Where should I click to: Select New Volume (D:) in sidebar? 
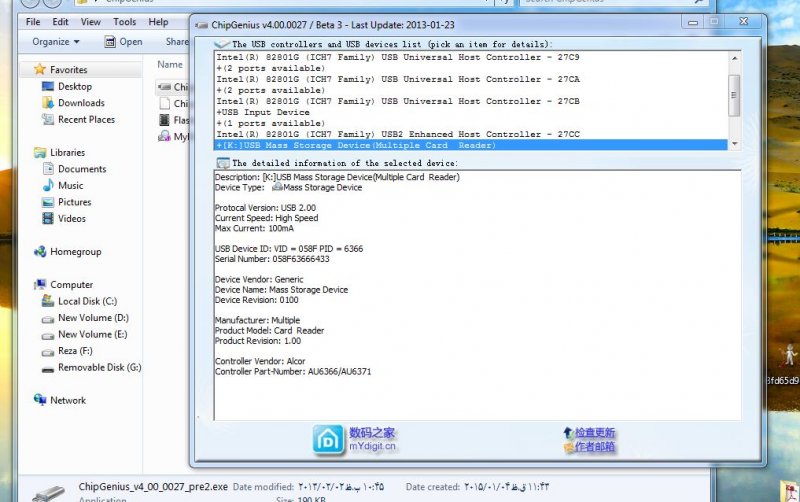(93, 318)
